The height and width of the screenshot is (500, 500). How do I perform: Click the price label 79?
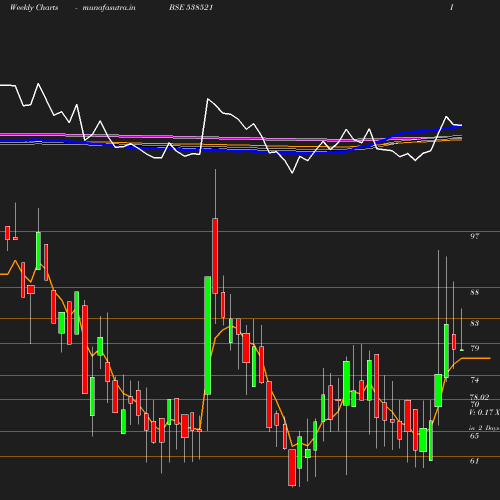475,348
